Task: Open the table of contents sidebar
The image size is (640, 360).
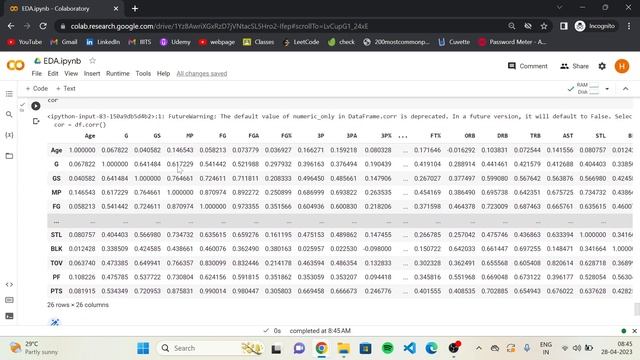Action: click(x=9, y=94)
